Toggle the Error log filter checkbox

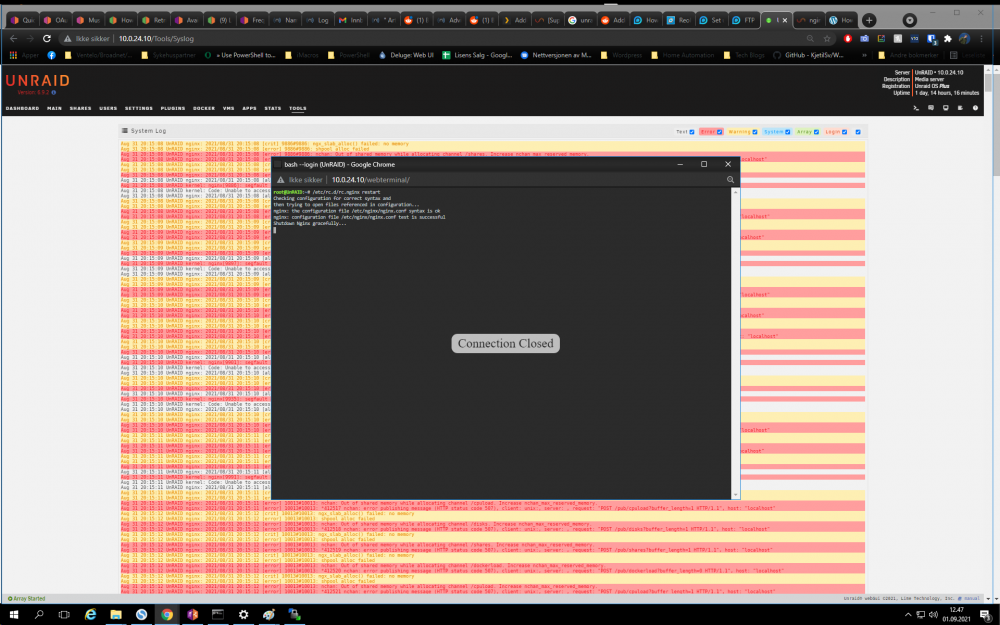click(x=719, y=132)
